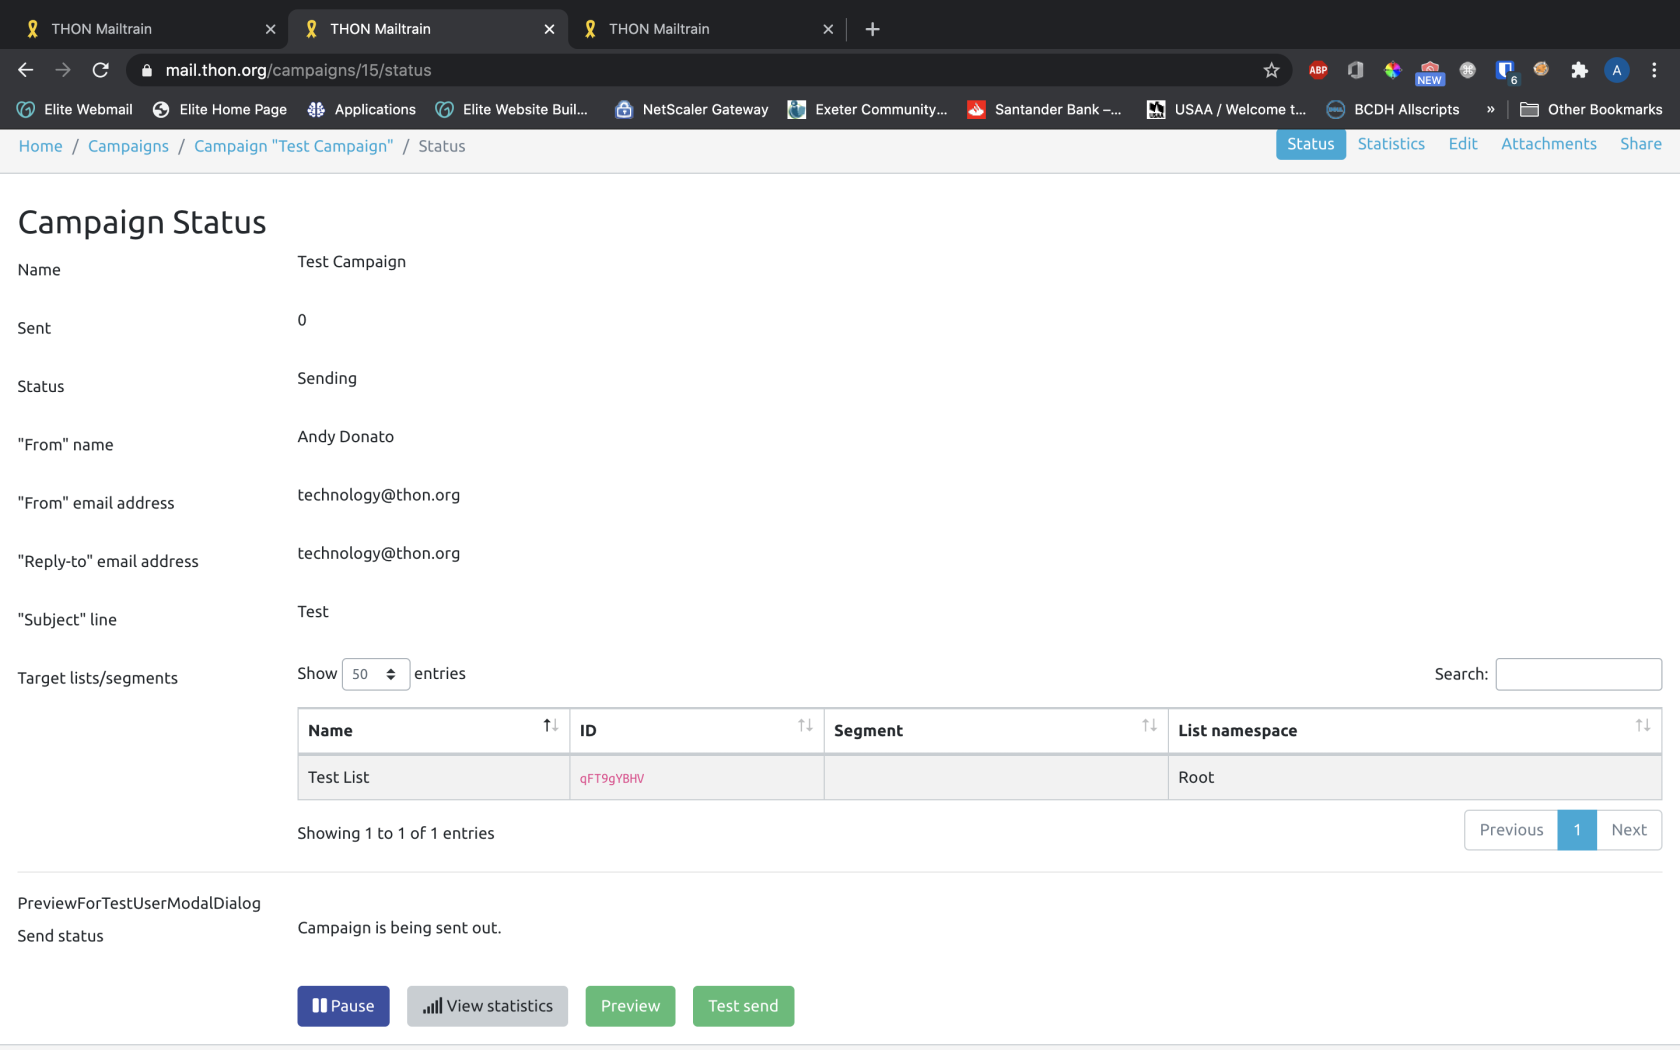Open the Attachments tab
This screenshot has width=1680, height=1050.
[x=1548, y=144]
